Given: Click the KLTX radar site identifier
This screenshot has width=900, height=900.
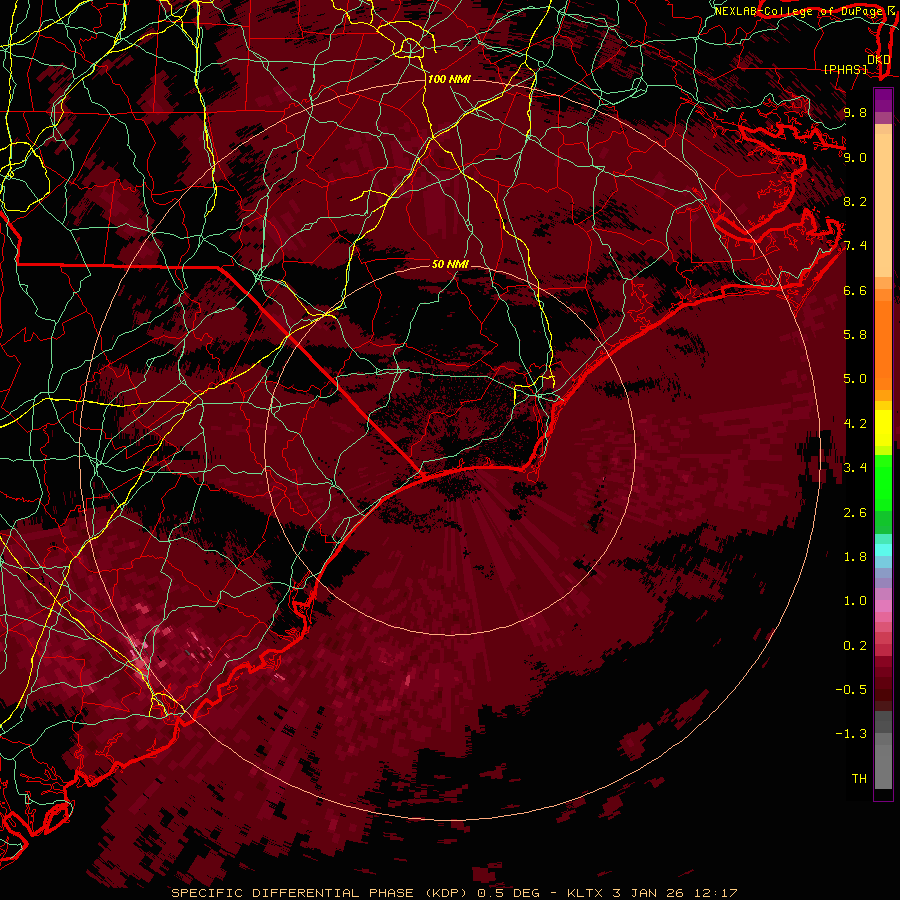Looking at the screenshot, I should [x=586, y=893].
